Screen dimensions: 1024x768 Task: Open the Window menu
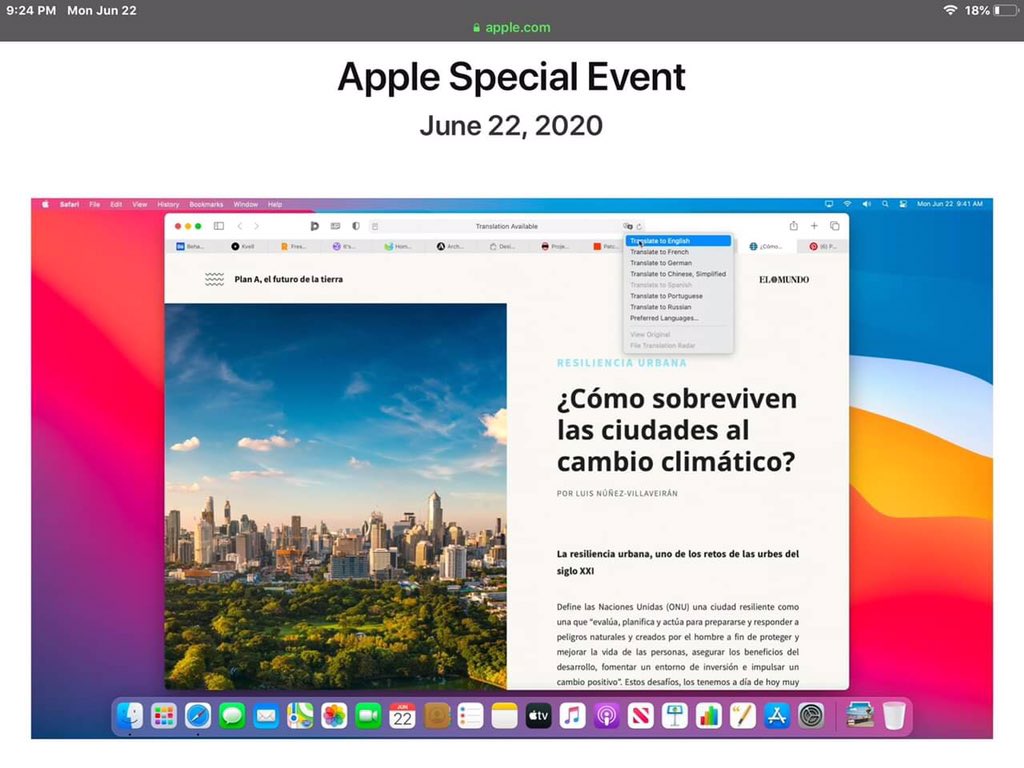point(246,204)
